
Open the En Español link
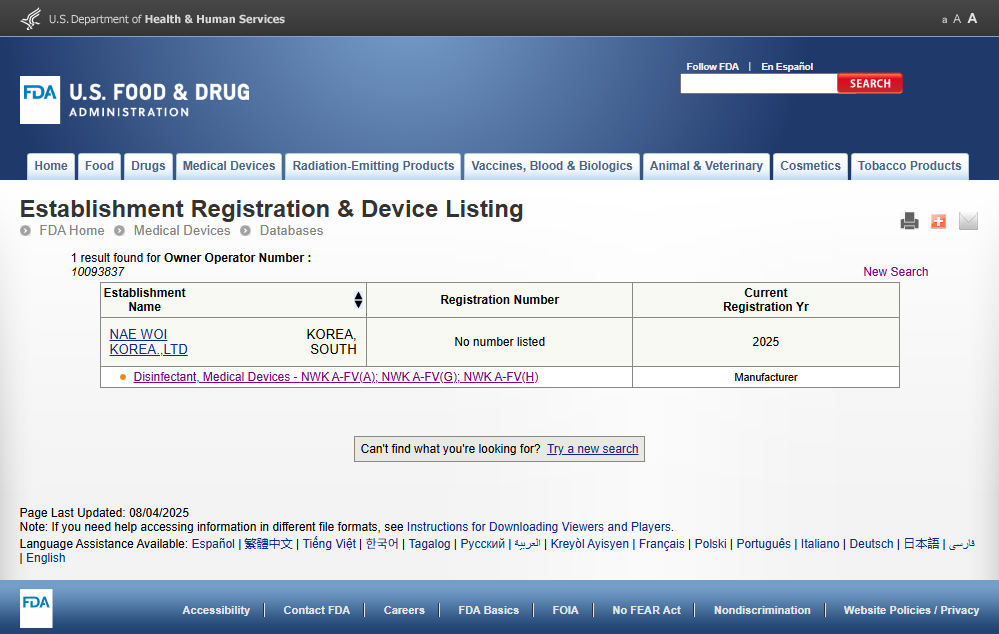coord(787,67)
